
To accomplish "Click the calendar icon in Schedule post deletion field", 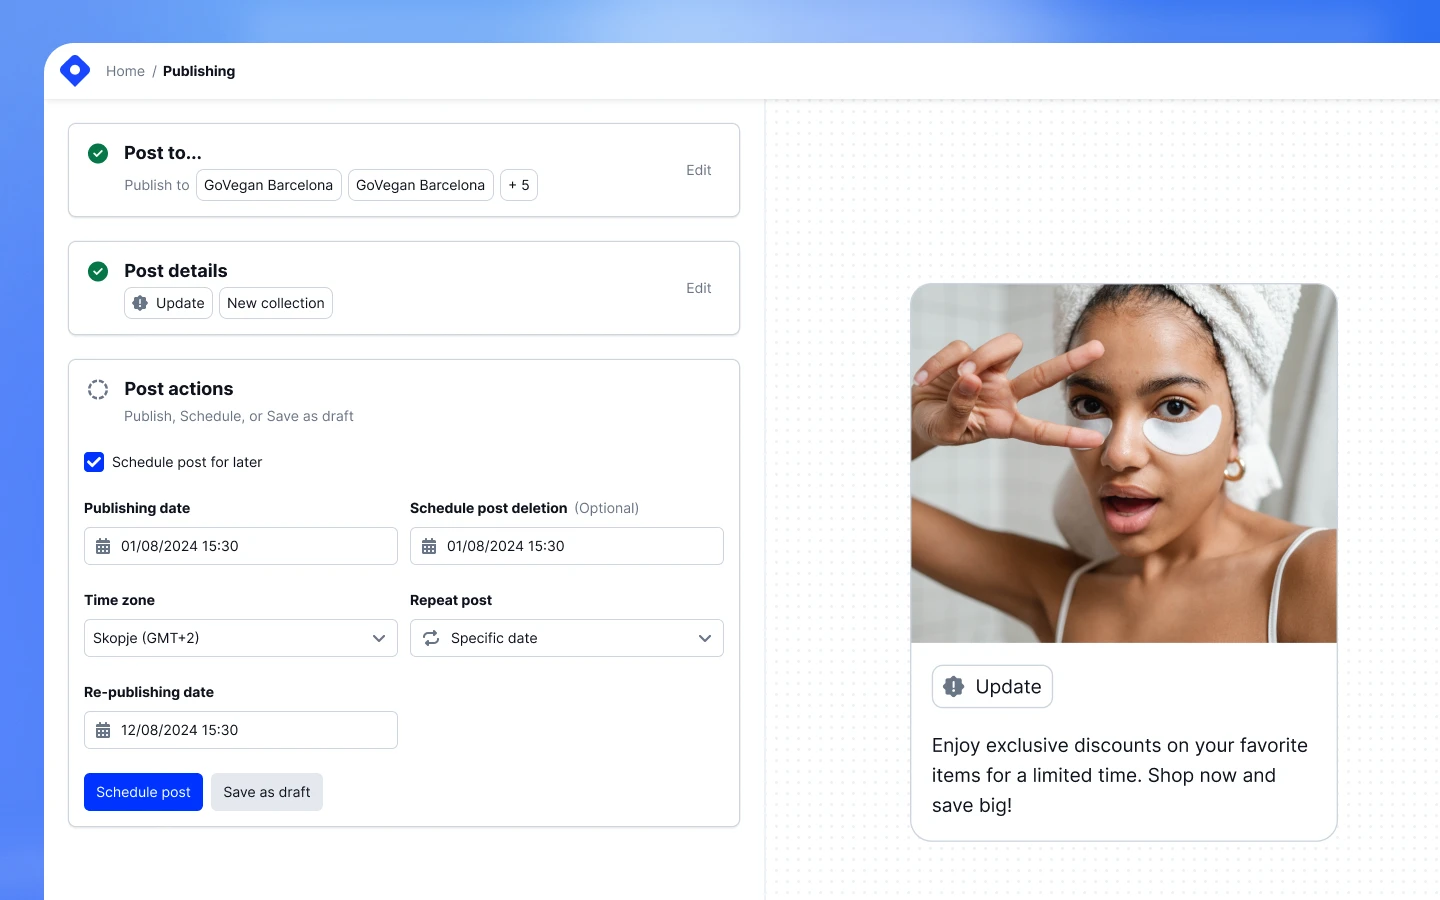I will [429, 546].
